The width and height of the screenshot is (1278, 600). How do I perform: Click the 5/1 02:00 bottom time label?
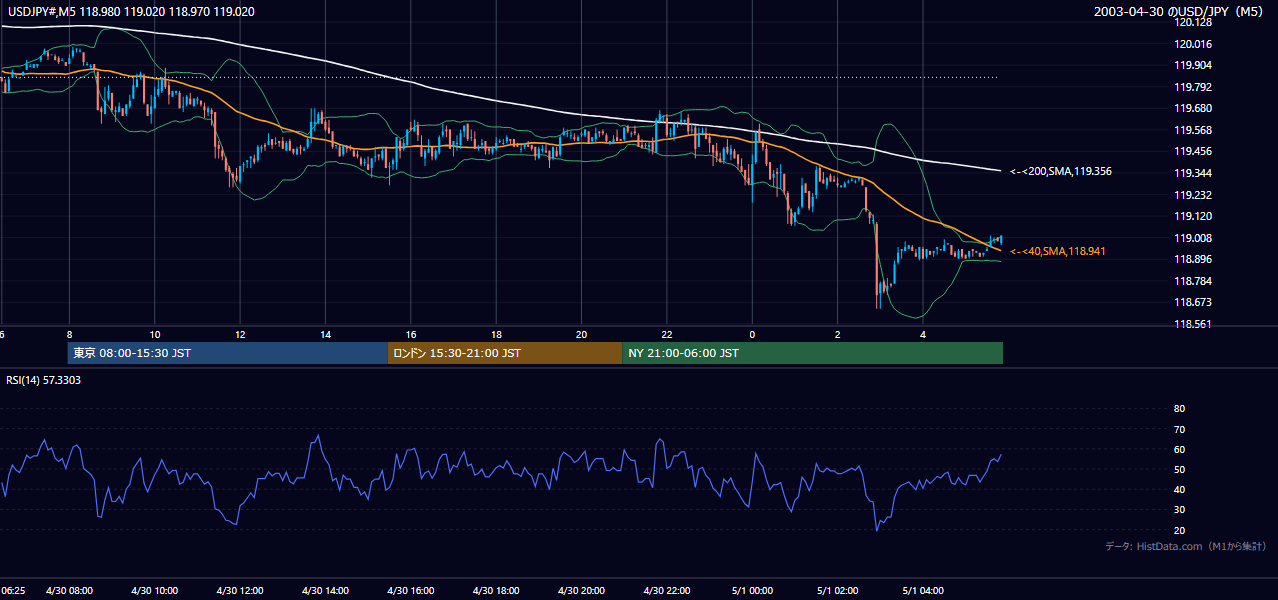[x=837, y=591]
